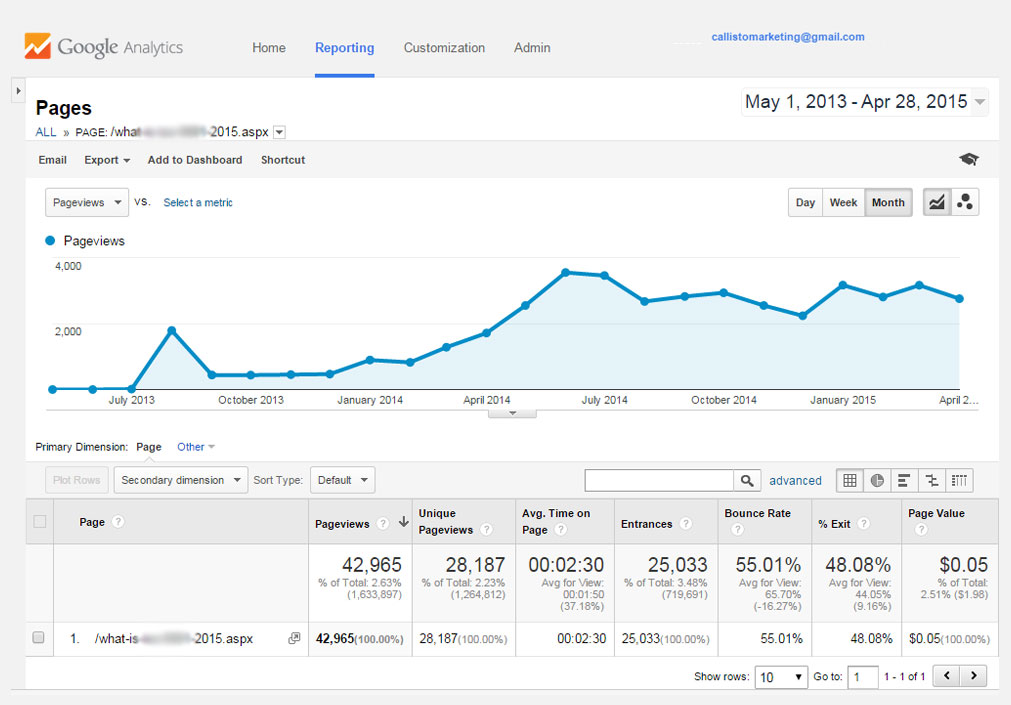Go to the Admin tab
This screenshot has height=705, width=1011.
point(532,48)
